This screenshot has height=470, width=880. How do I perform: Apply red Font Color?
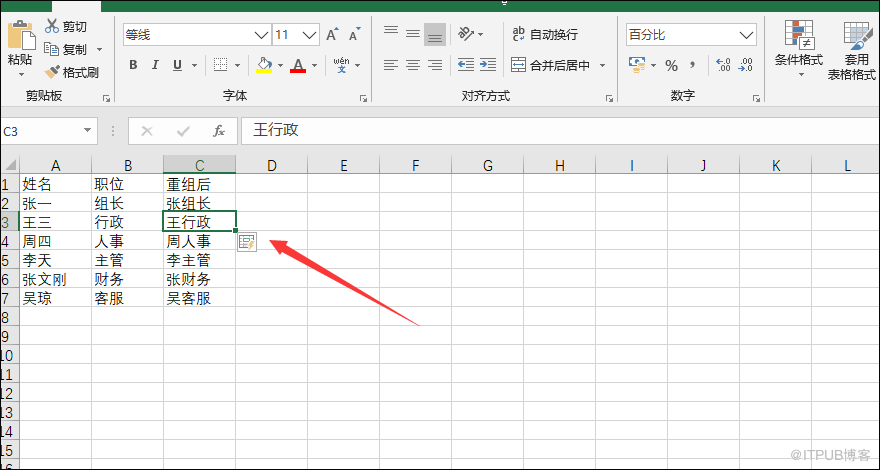[298, 65]
